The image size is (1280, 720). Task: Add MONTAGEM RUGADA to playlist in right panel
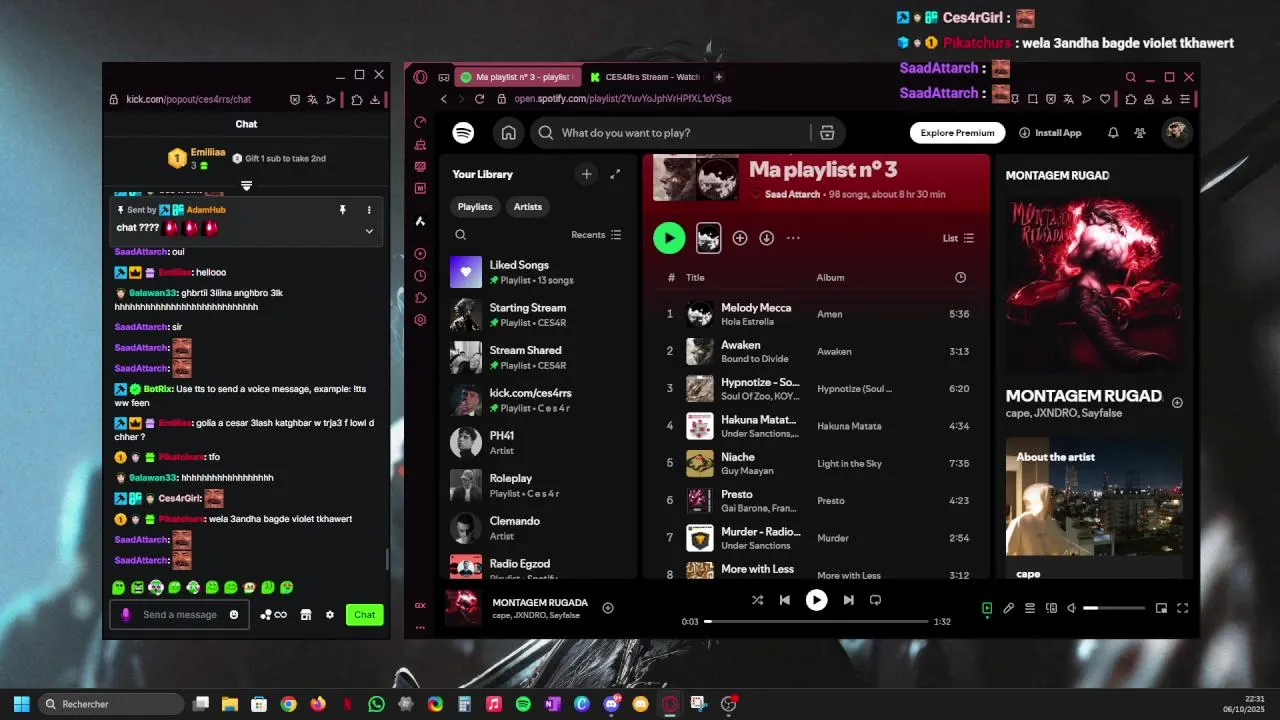coord(1177,402)
